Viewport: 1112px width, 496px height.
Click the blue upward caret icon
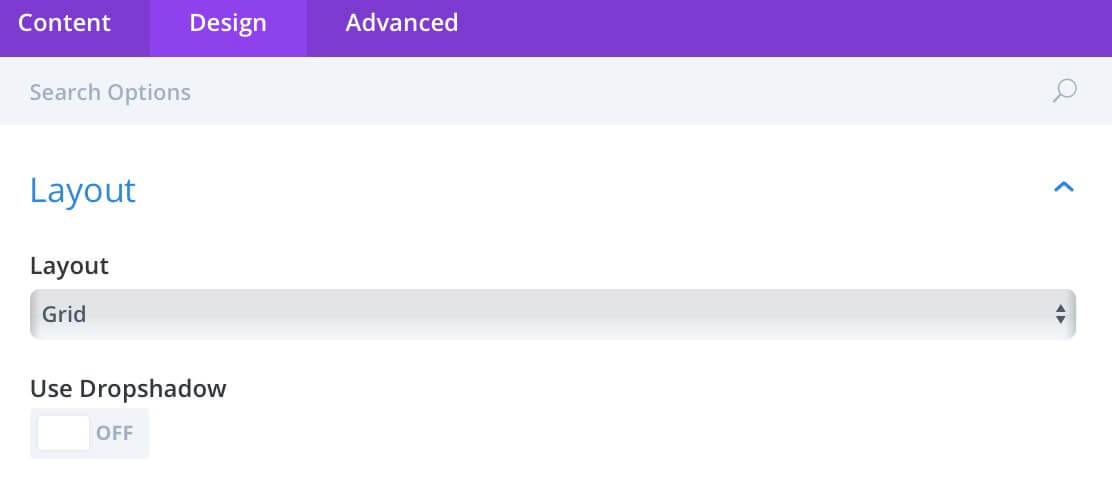(1064, 187)
